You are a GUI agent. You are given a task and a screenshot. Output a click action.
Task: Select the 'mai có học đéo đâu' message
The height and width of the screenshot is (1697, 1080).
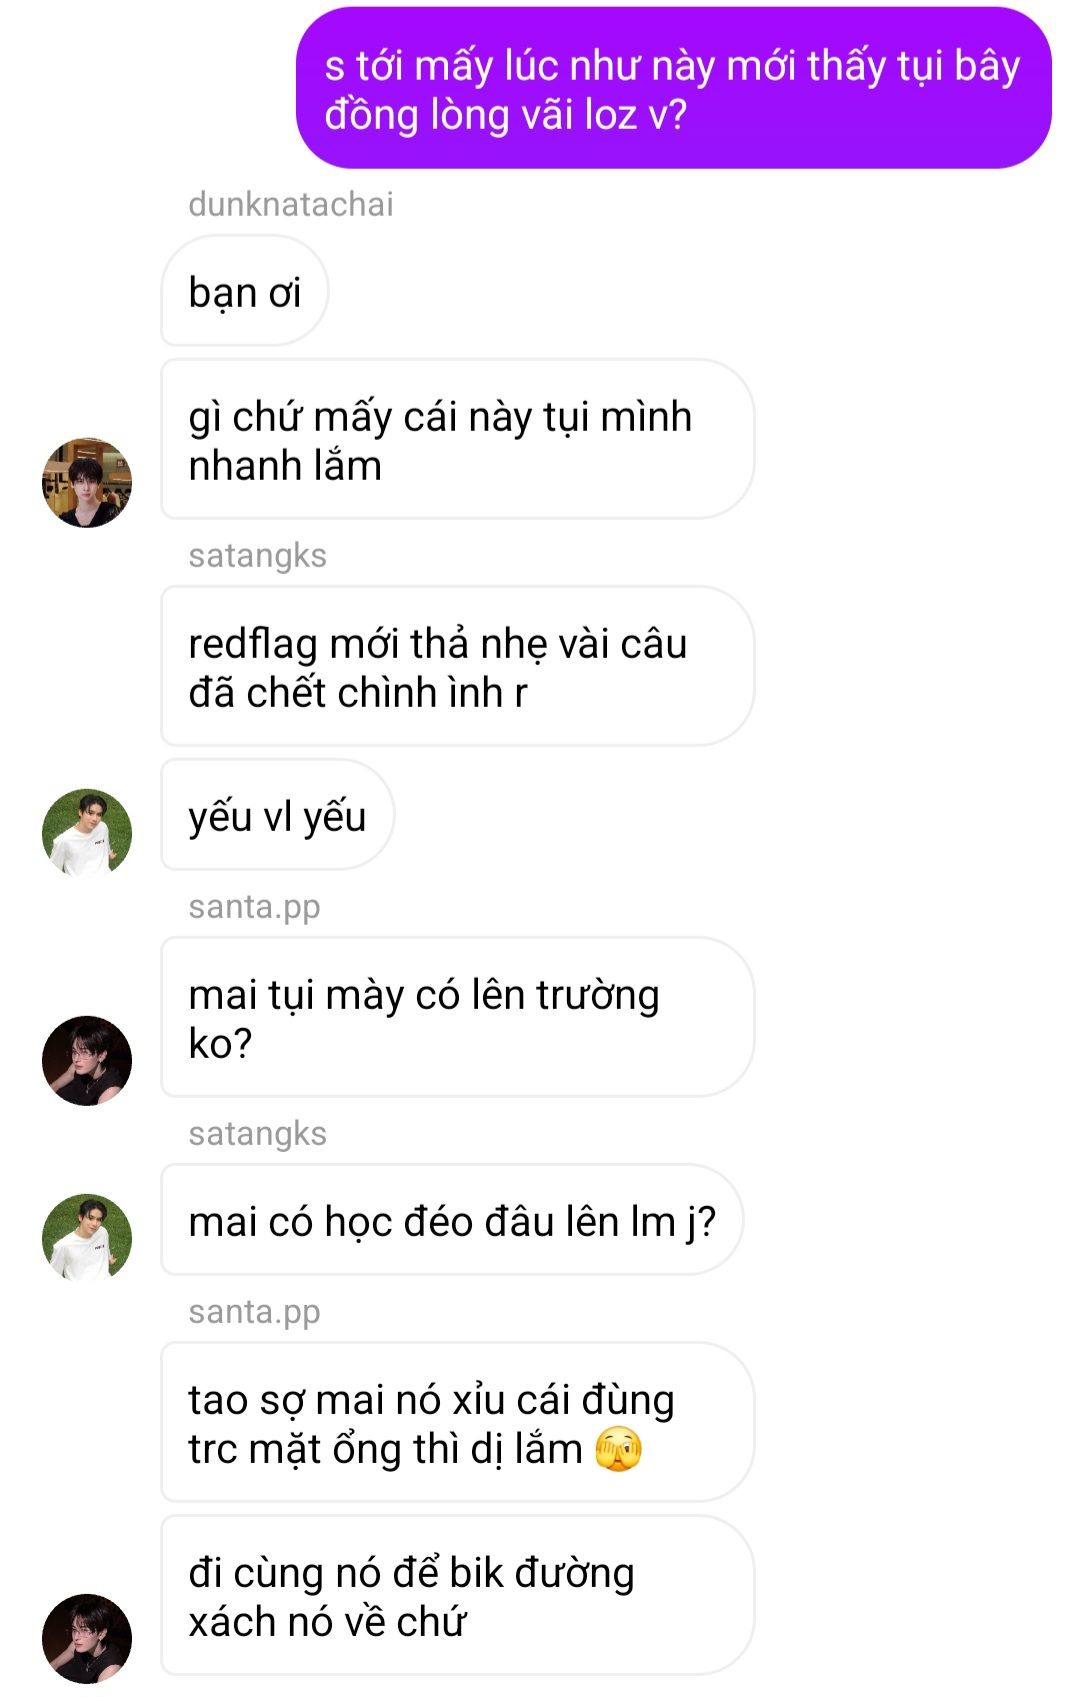[452, 1221]
